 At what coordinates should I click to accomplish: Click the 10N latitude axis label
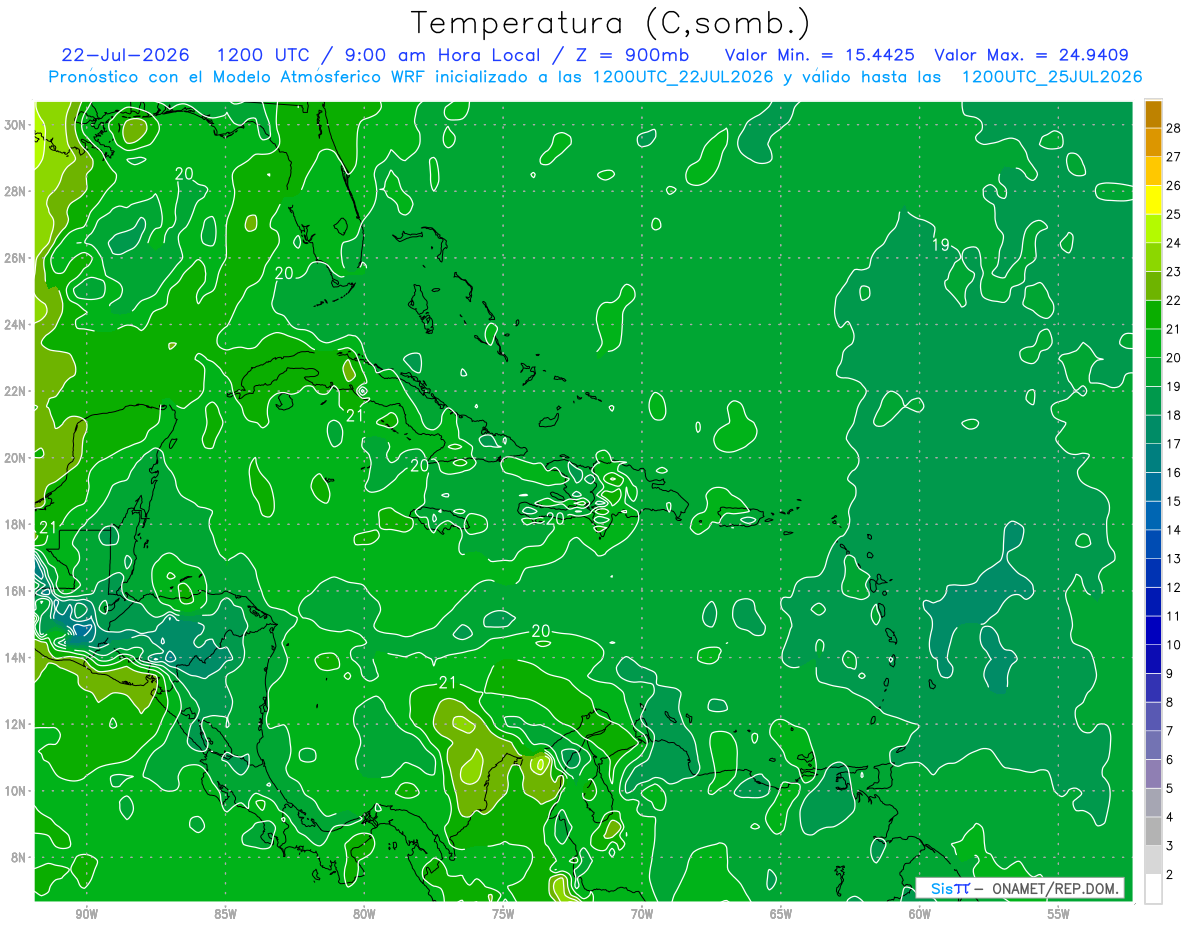(17, 791)
